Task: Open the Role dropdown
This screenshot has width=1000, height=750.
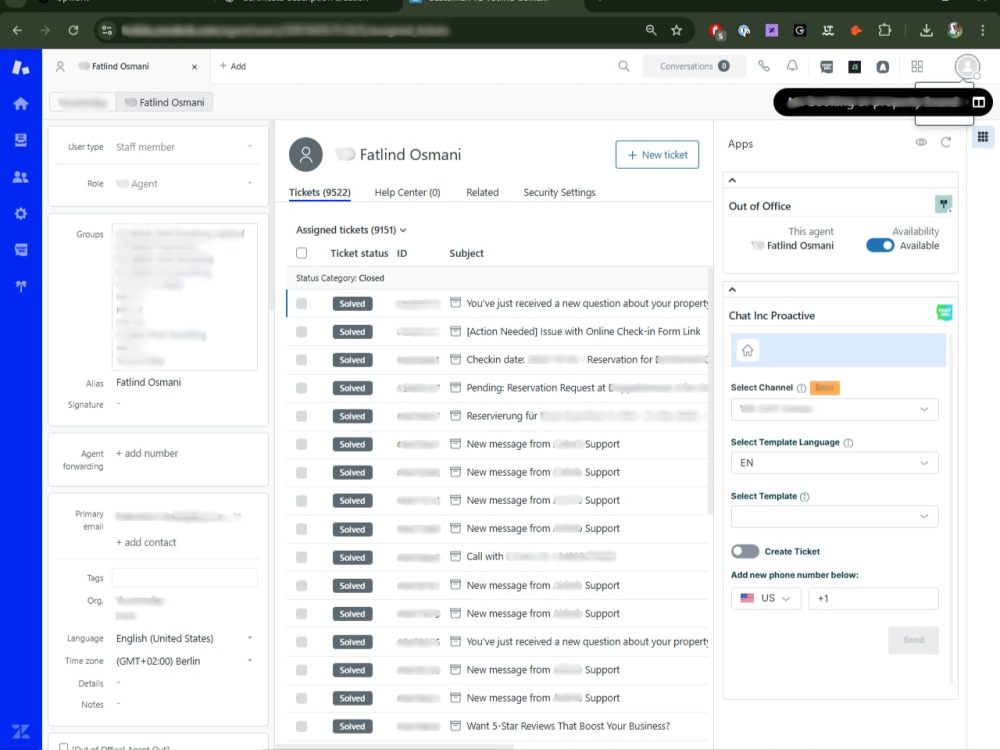Action: click(x=185, y=184)
